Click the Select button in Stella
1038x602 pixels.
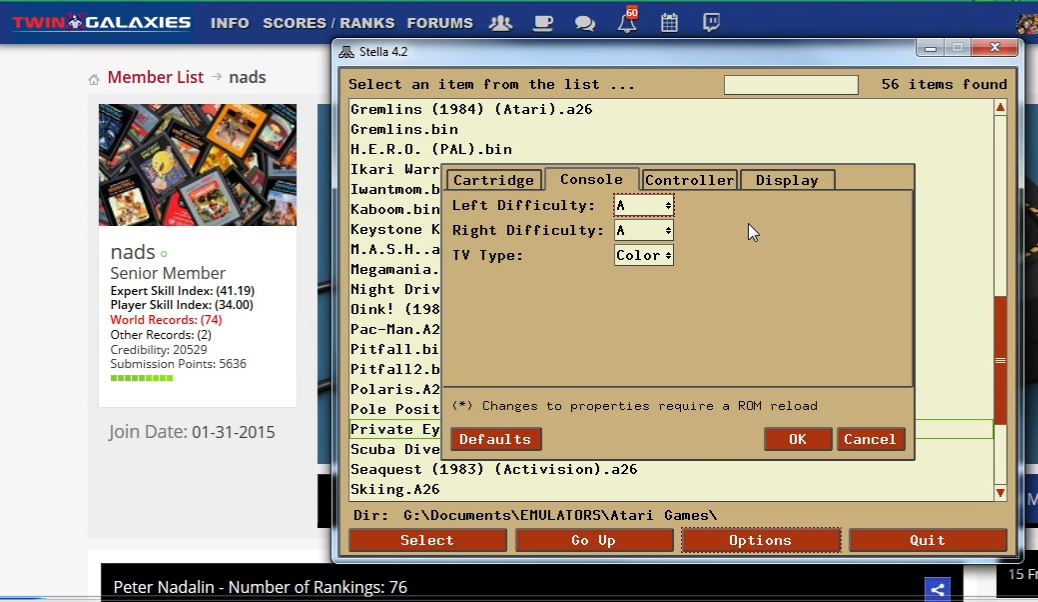pos(428,540)
